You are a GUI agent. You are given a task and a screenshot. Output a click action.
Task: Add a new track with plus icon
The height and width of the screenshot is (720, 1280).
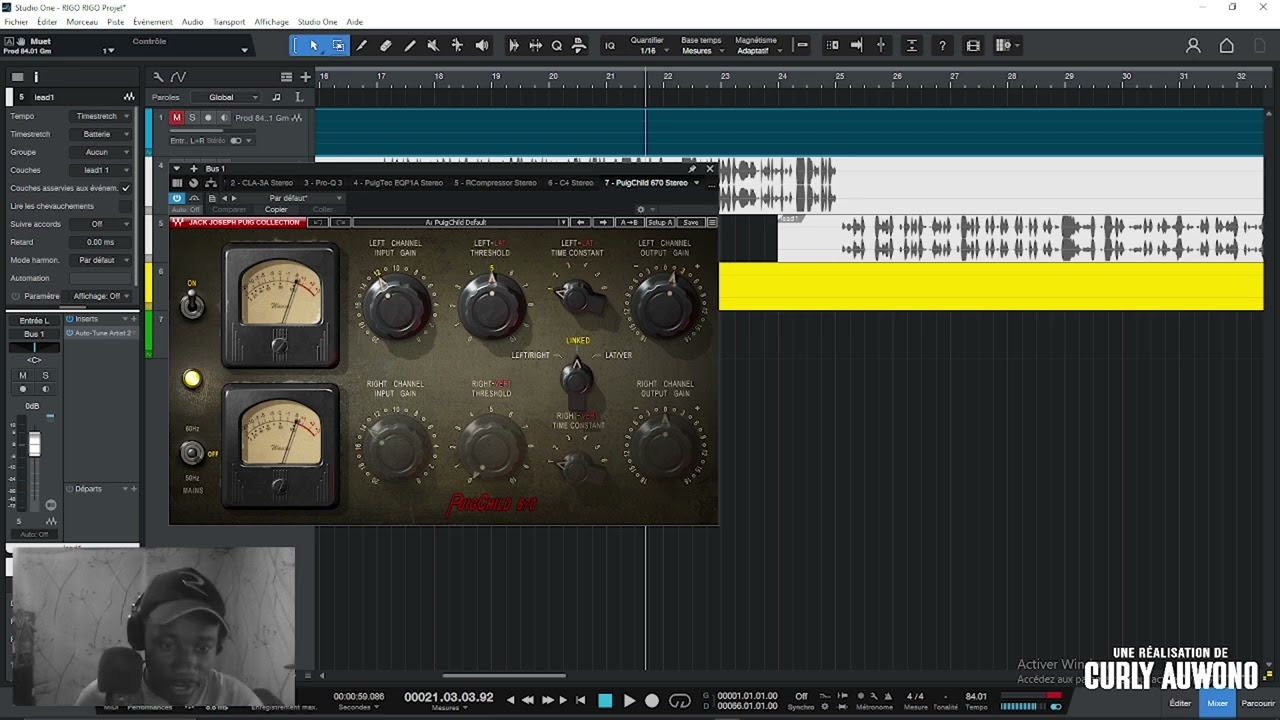(305, 77)
